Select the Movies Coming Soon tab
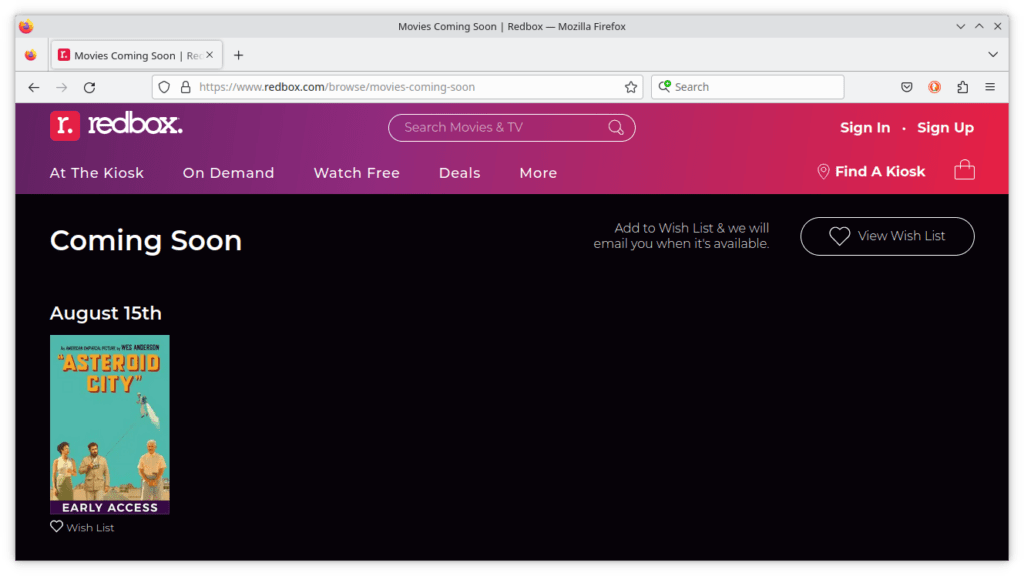1024x576 pixels. click(x=137, y=56)
